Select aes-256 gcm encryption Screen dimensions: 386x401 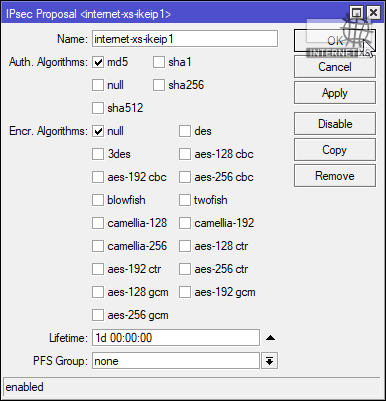98,315
